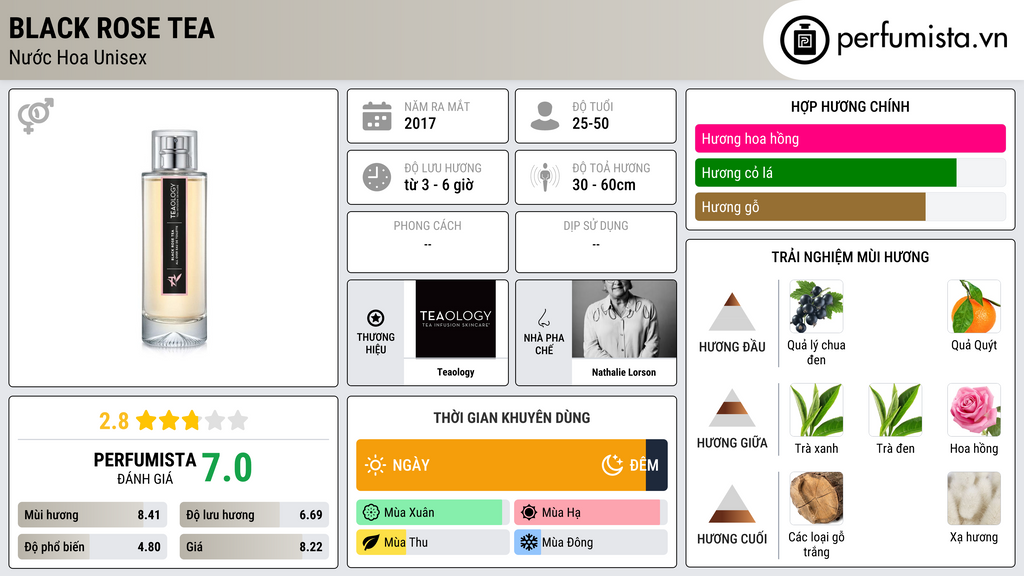This screenshot has height=576, width=1024.
Task: Click the Mùa Thu leaf icon
Action: (371, 542)
